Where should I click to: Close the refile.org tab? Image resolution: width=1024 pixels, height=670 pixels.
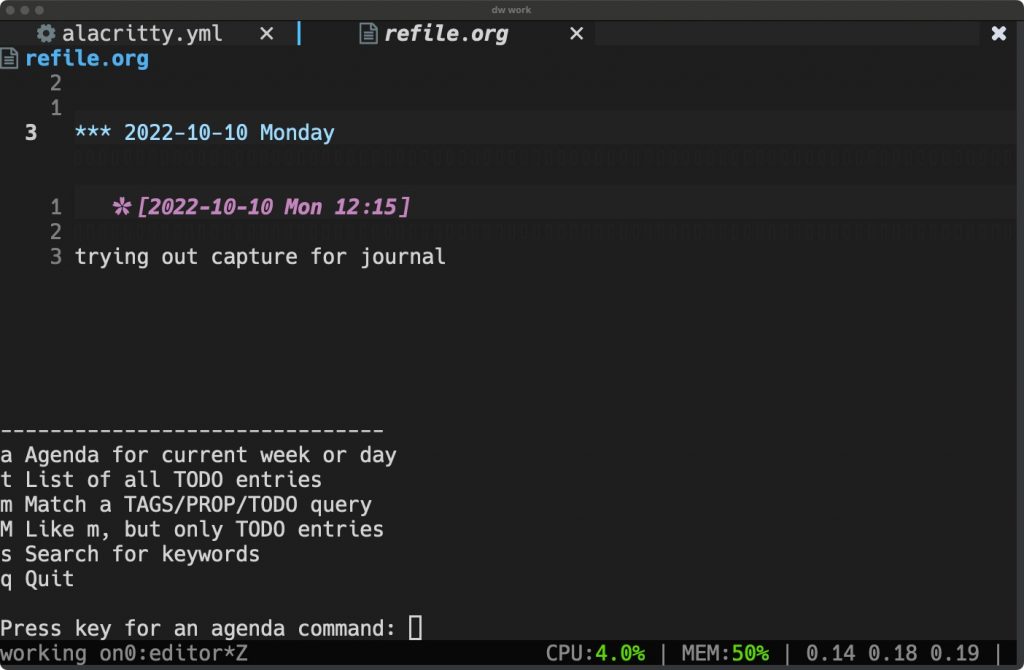point(575,33)
